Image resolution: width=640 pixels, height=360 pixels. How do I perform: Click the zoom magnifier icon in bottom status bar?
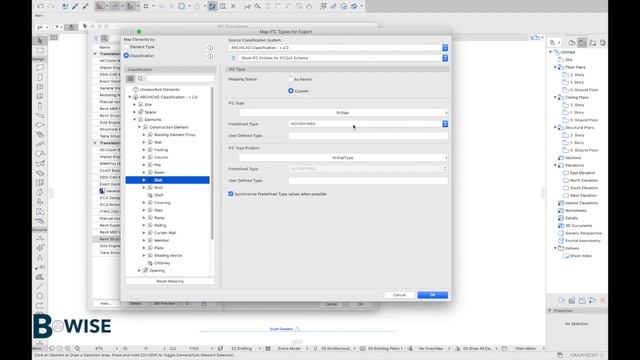coord(77,349)
